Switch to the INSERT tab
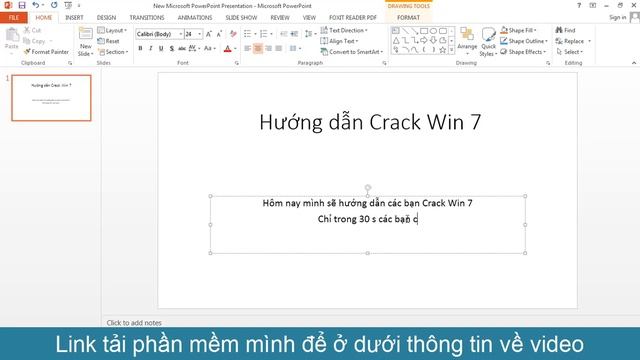The width and height of the screenshot is (640, 360). point(74,18)
